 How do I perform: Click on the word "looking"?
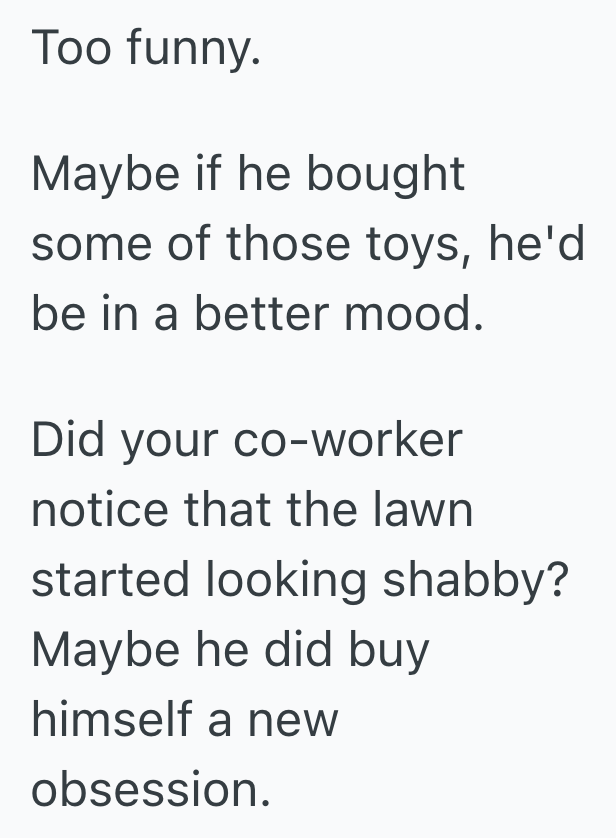[287, 582]
